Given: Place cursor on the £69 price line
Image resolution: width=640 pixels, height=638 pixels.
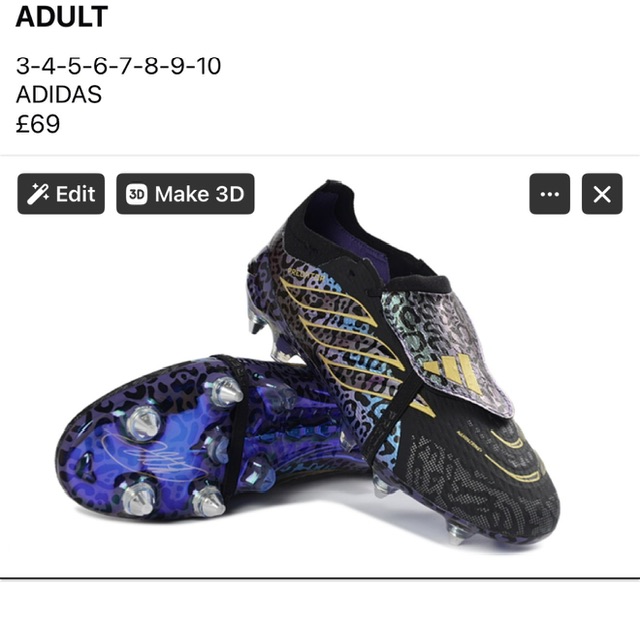Looking at the screenshot, I should [38, 124].
